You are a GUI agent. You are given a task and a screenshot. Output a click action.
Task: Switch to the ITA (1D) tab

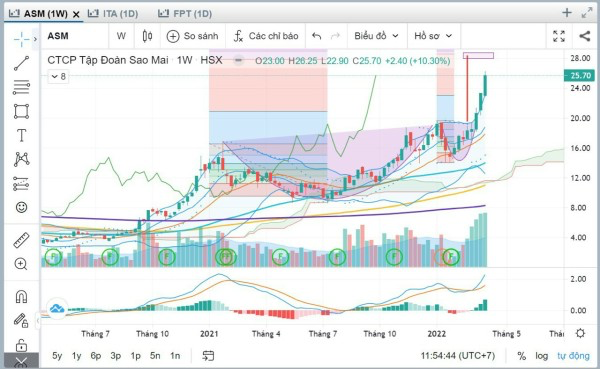(x=113, y=14)
